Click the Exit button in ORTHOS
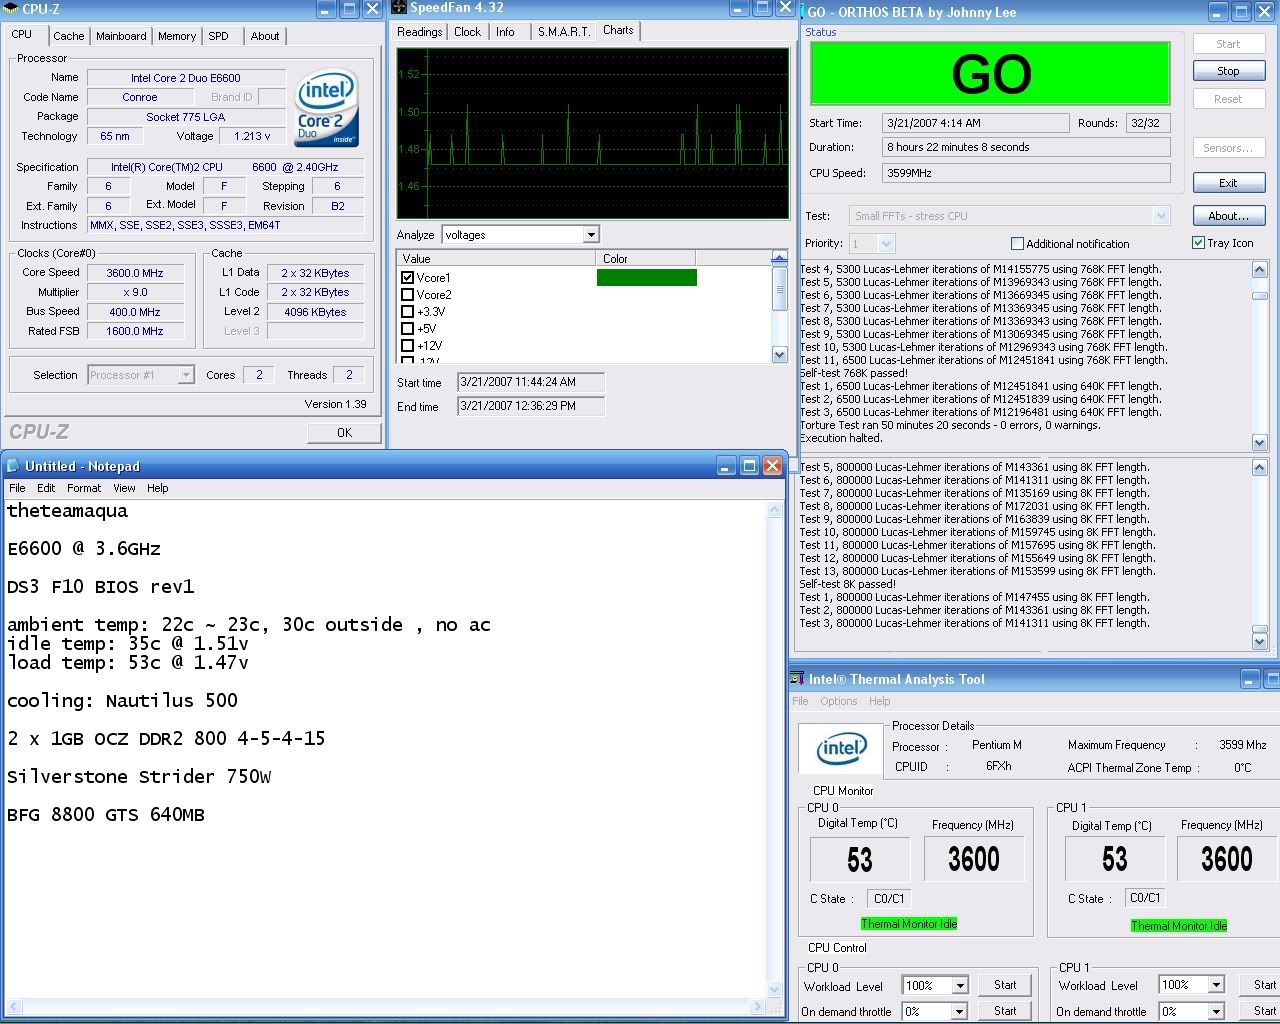Screen dimensions: 1280x1024 pos(1228,183)
